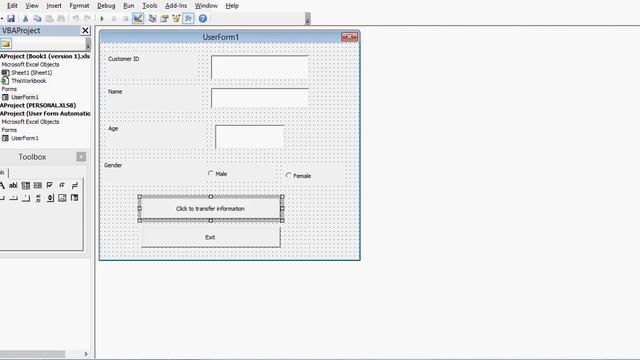Open the Run menu
This screenshot has height=360, width=640.
click(129, 6)
